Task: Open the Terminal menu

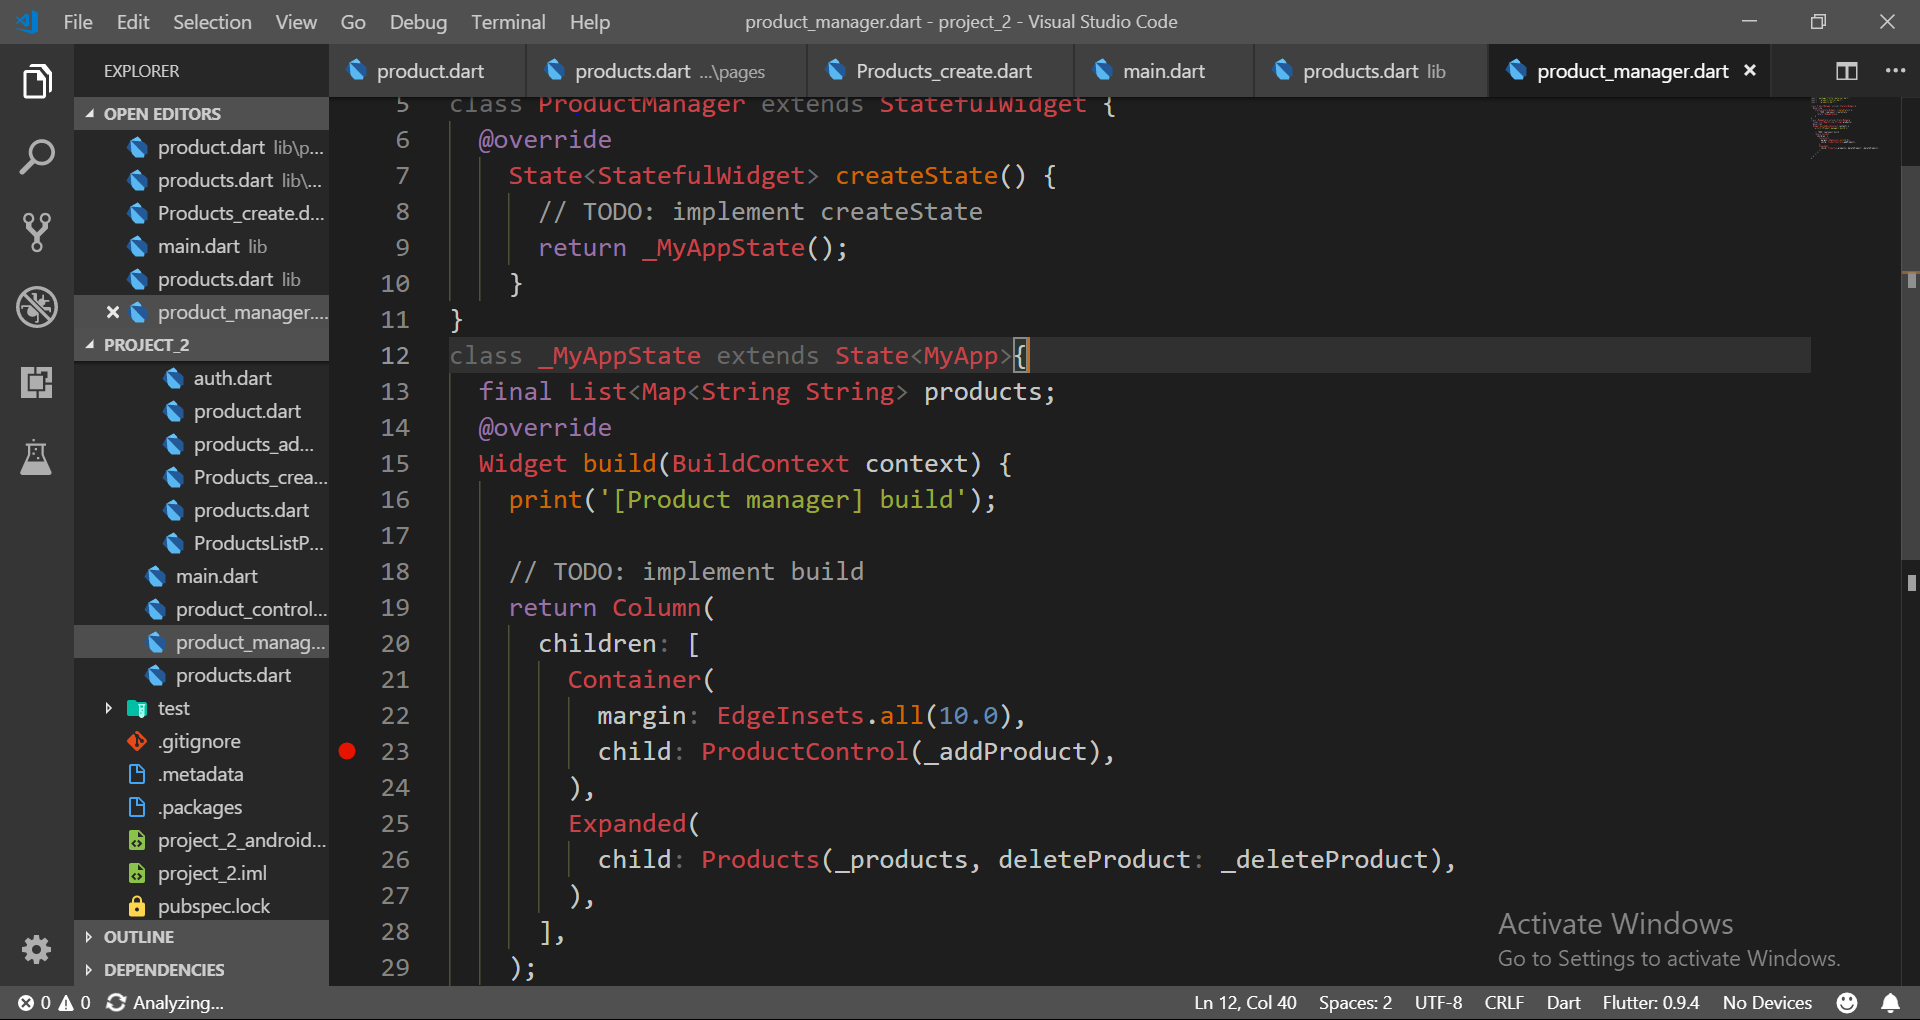Action: [x=508, y=21]
